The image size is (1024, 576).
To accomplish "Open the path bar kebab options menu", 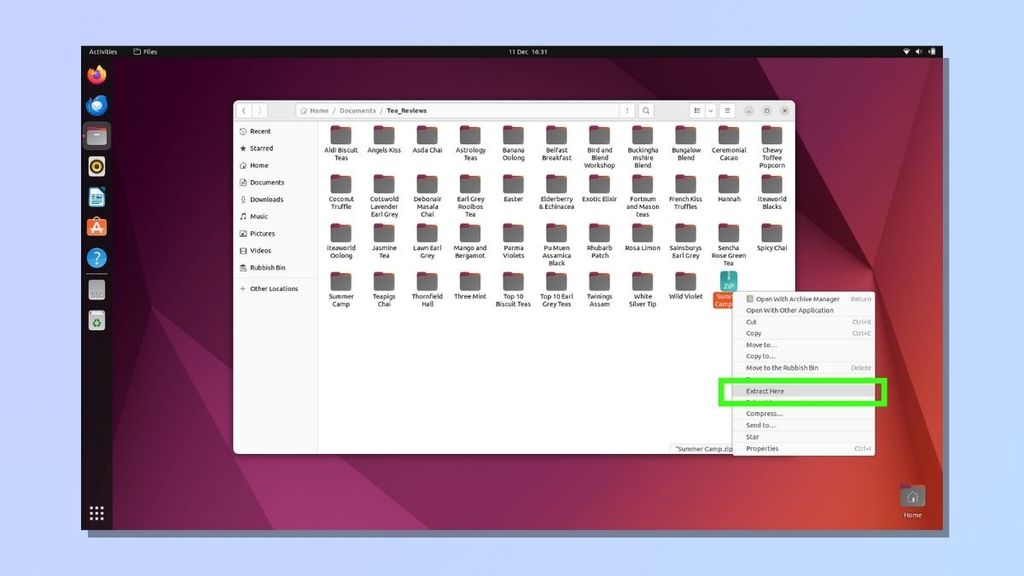I will click(x=628, y=110).
